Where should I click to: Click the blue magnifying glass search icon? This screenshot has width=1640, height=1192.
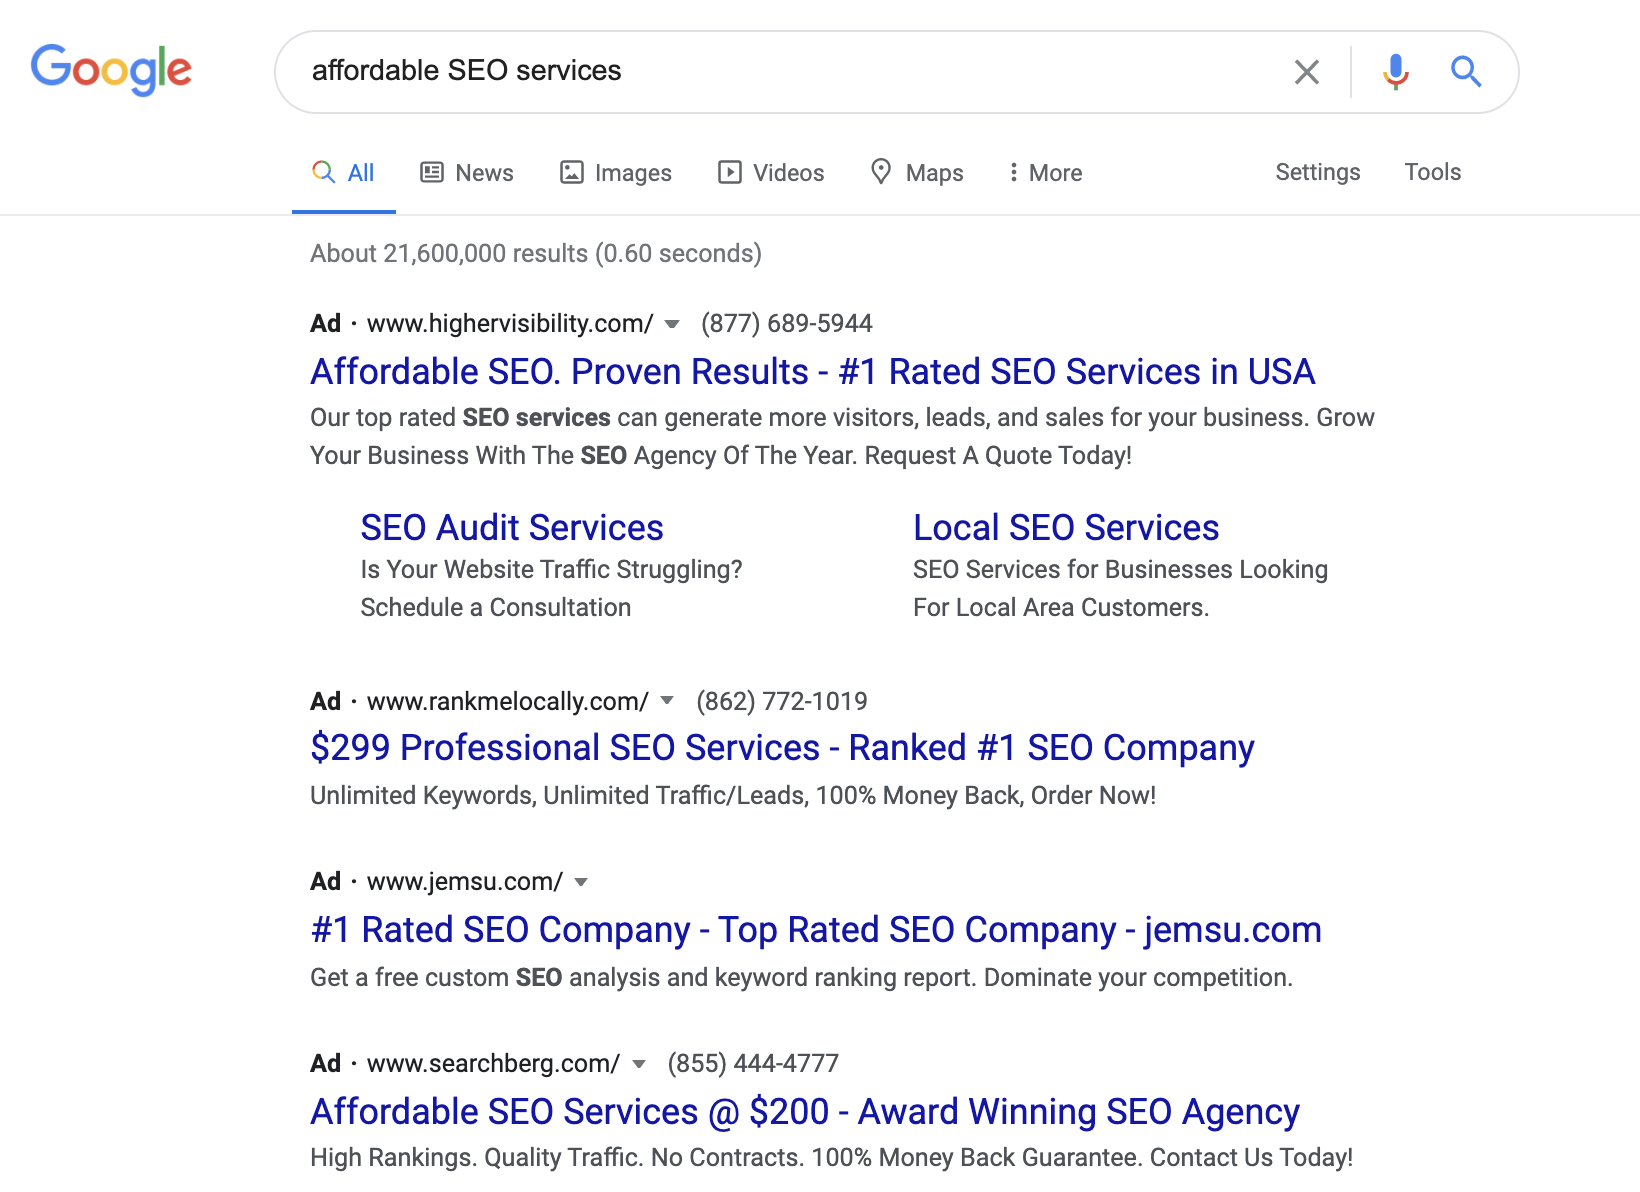click(x=1466, y=72)
